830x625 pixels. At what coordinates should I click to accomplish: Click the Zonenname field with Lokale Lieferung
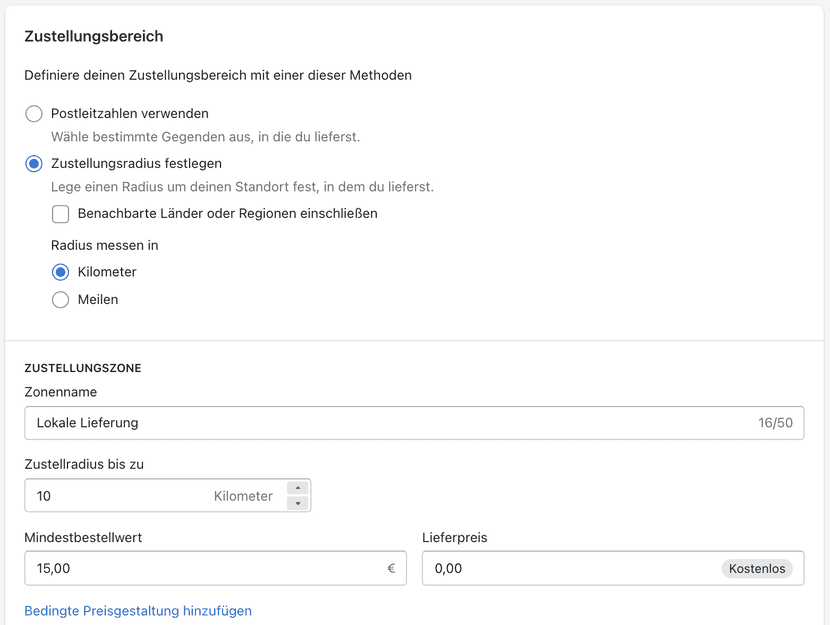tap(414, 423)
